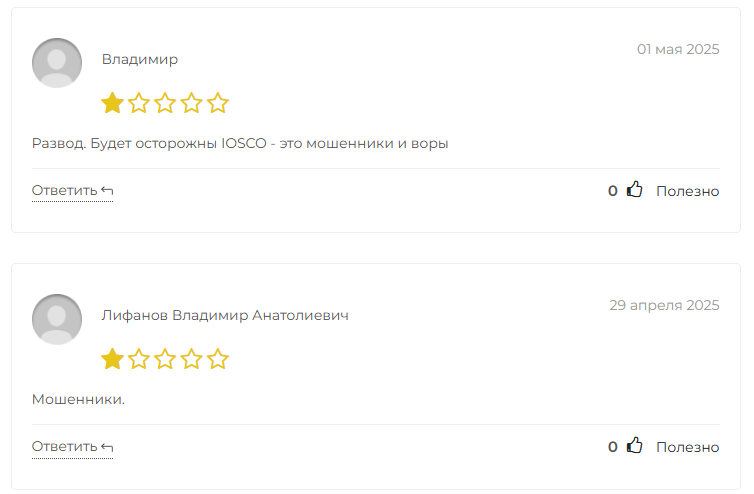Click reply arrow icon under Мошенники review
The image size is (754, 494).
coord(107,447)
